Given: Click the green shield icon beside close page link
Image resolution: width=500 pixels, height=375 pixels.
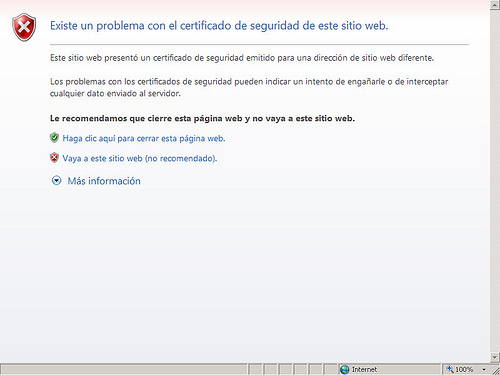Looking at the screenshot, I should click(x=54, y=137).
